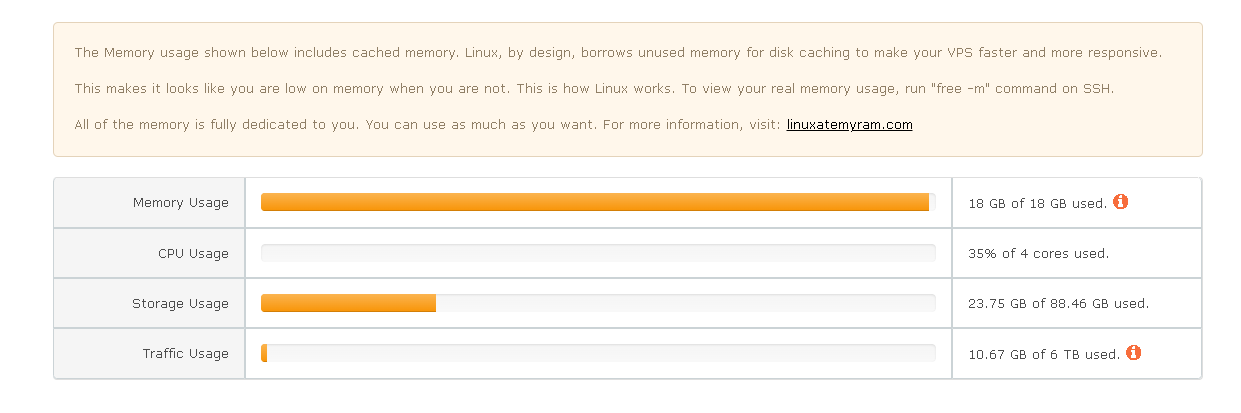Click the notice line mentioning "free -m" command
This screenshot has width=1241, height=413.
click(x=593, y=89)
